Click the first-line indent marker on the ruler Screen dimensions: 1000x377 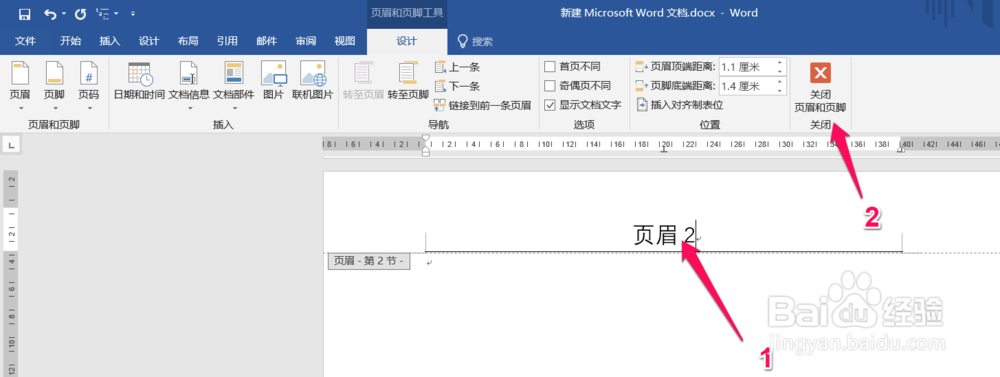click(x=426, y=138)
